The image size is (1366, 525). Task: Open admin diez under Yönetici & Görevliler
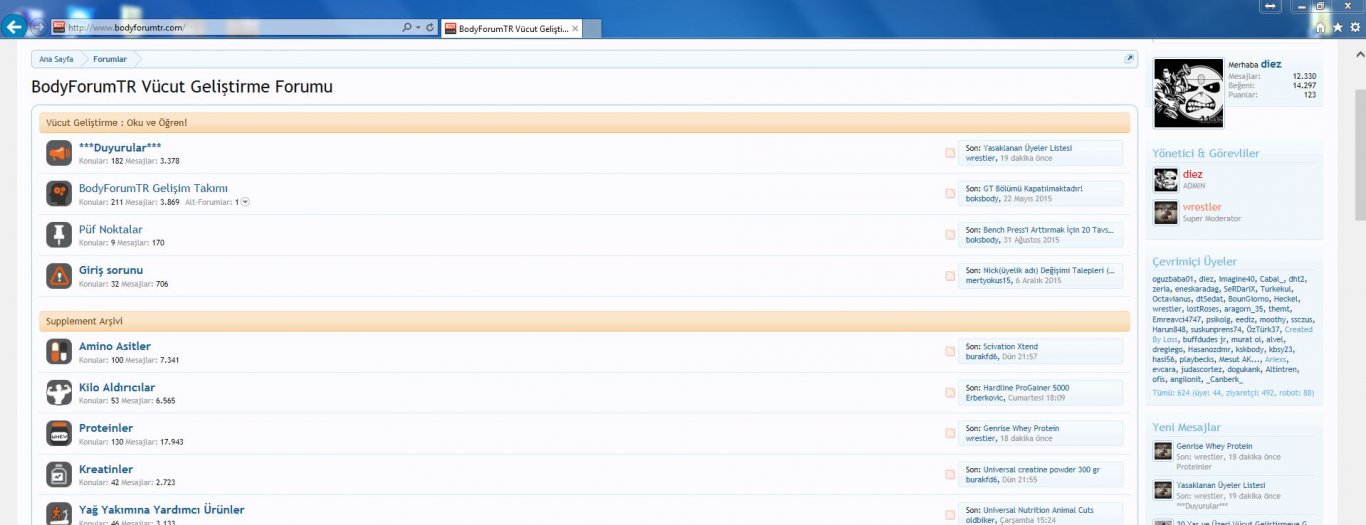(1192, 174)
